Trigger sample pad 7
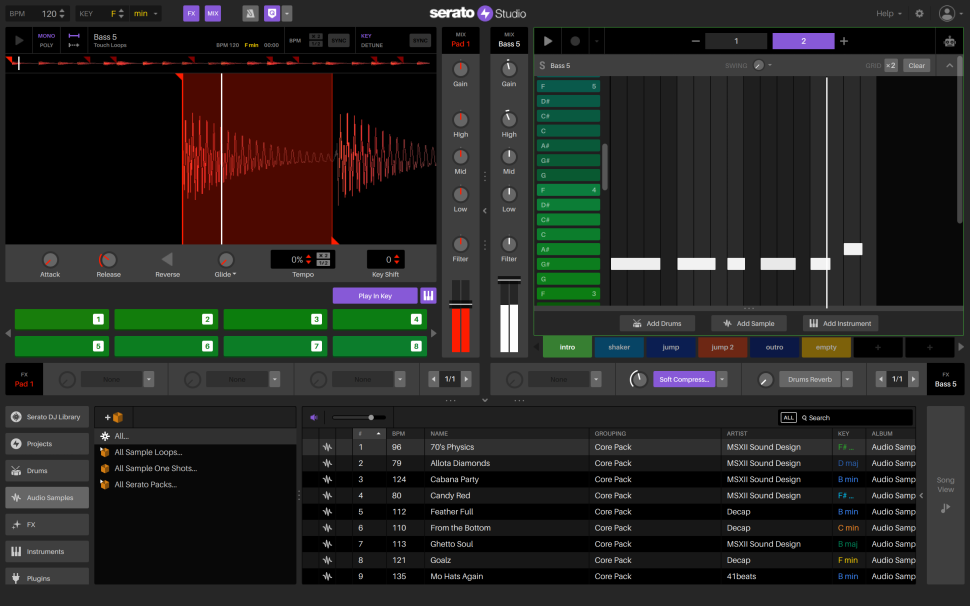 274,346
